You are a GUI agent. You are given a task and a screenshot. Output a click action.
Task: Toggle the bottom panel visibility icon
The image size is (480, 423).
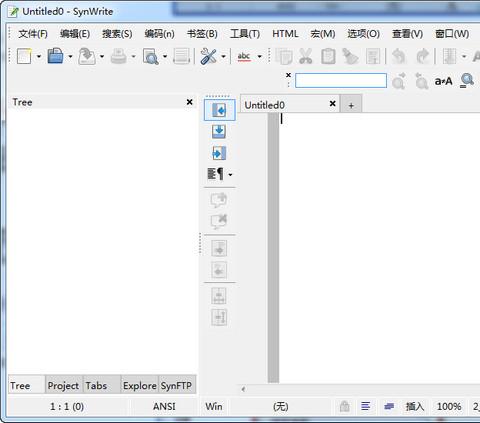(x=219, y=131)
